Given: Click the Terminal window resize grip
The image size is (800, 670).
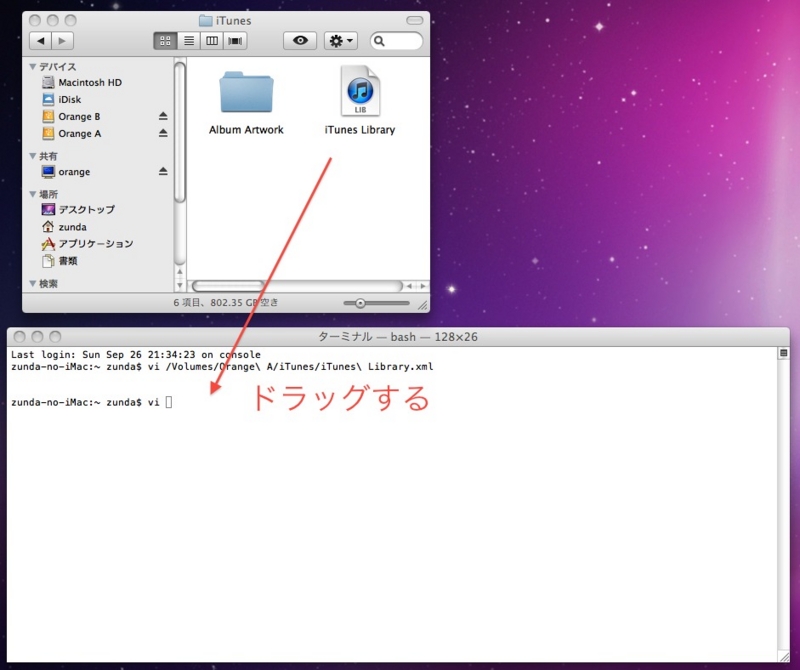Looking at the screenshot, I should click(783, 657).
